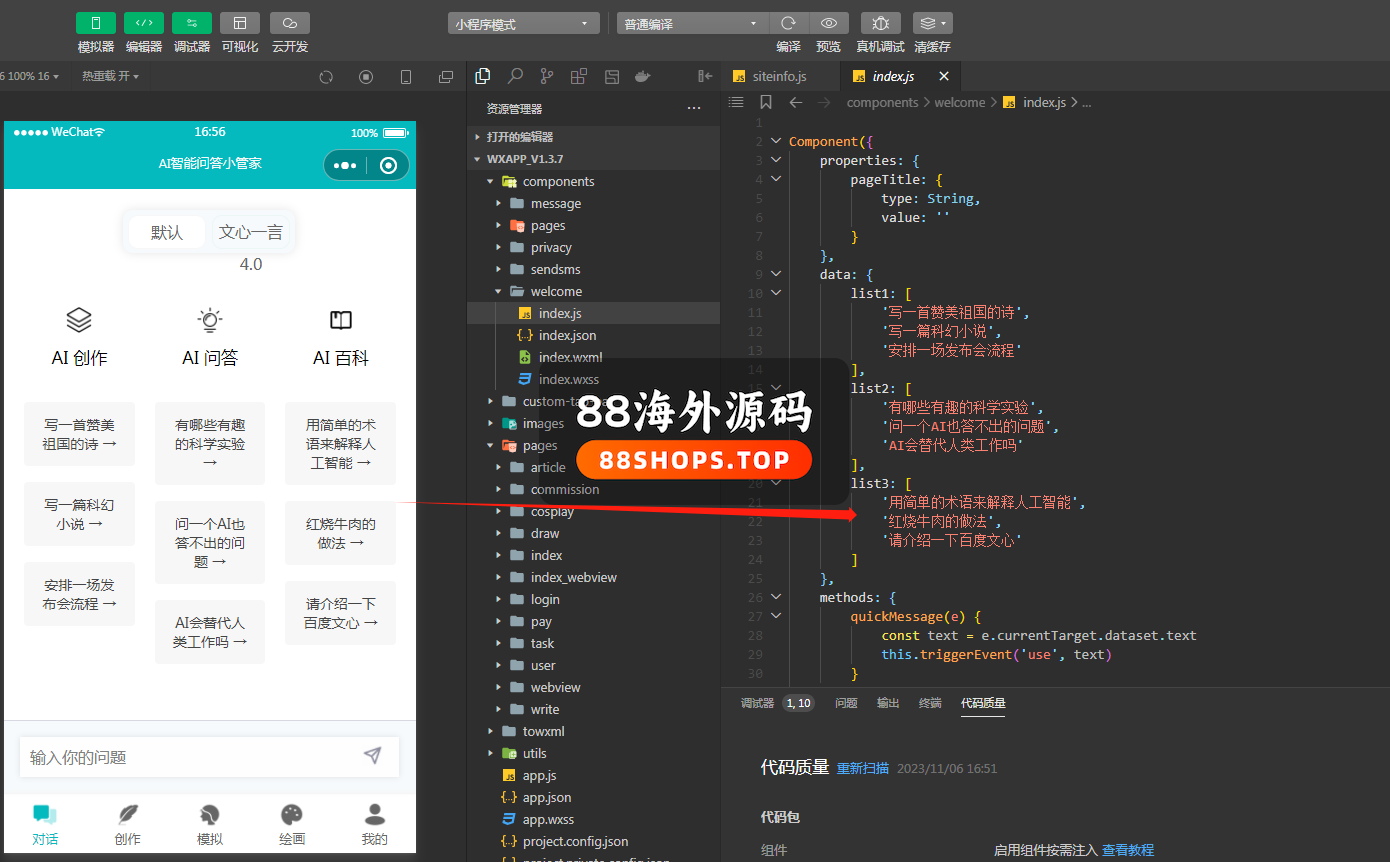Screen dimensions: 1390x862
Task: Switch to the siteinfo.js tab
Action: point(779,76)
